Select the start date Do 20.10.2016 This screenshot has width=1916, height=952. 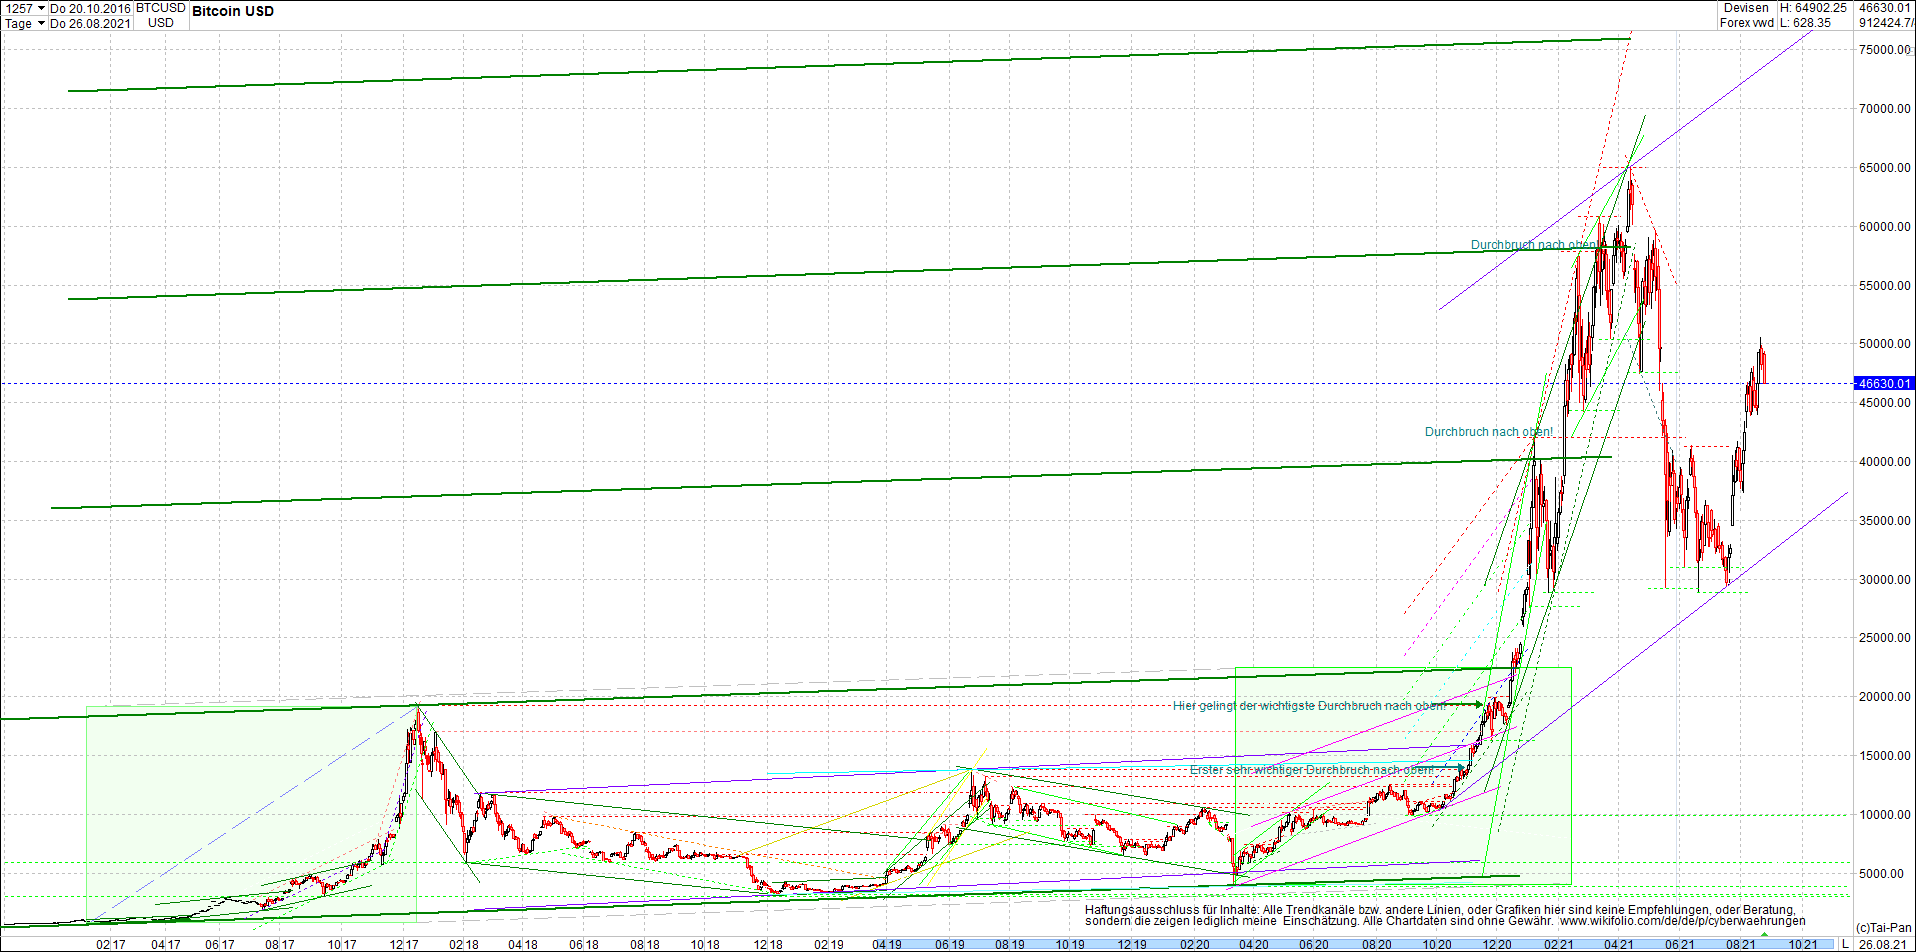point(90,8)
